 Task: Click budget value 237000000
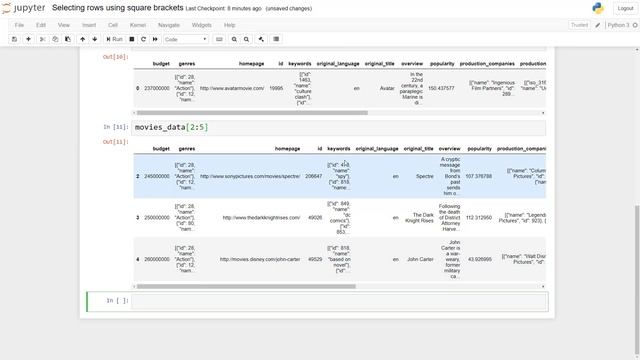tap(157, 88)
